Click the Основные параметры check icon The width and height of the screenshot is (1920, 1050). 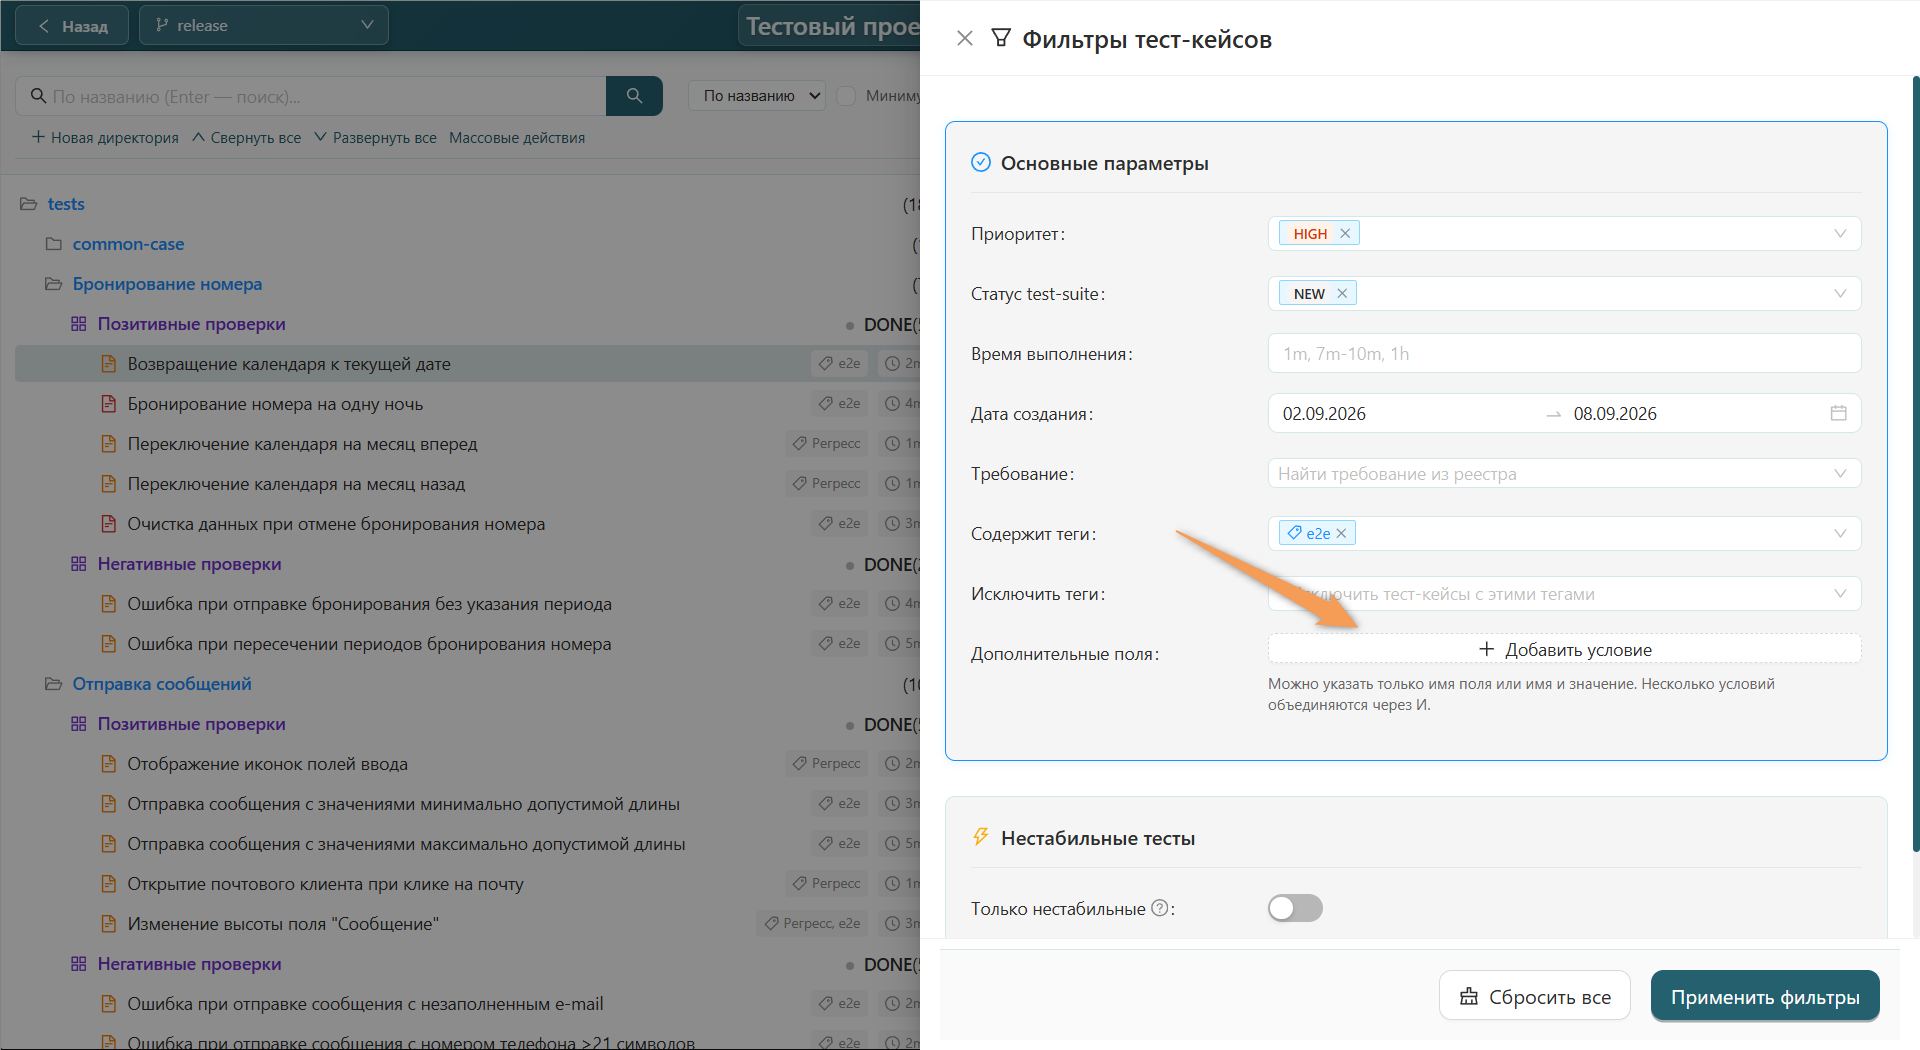981,162
